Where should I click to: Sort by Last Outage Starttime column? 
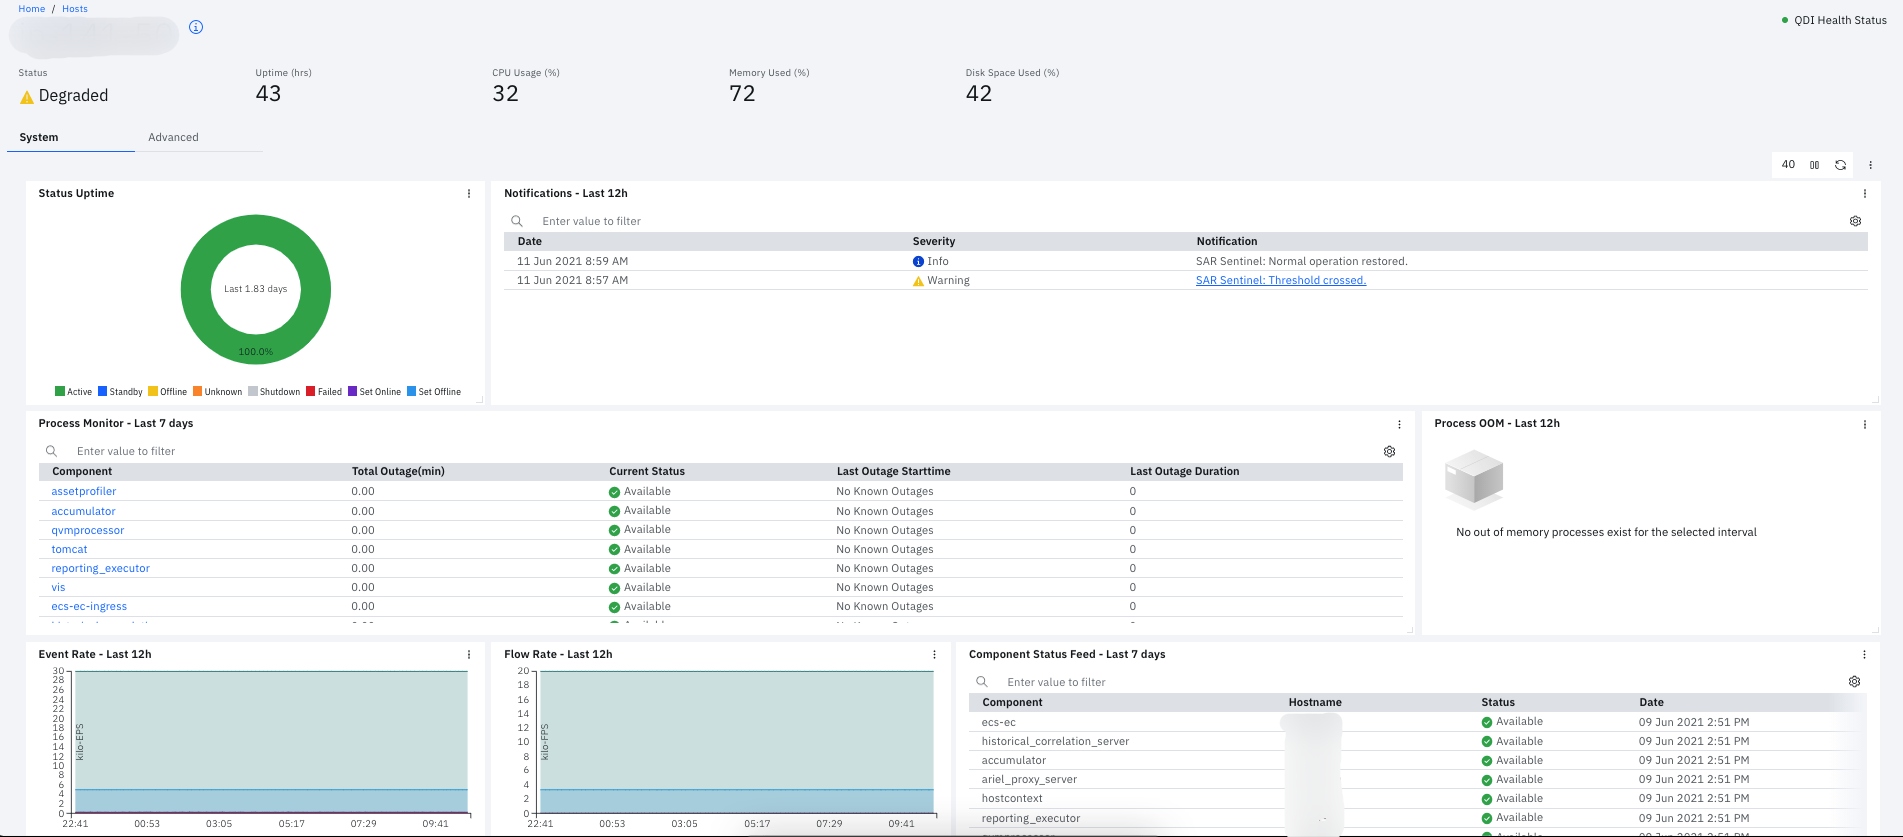(893, 471)
